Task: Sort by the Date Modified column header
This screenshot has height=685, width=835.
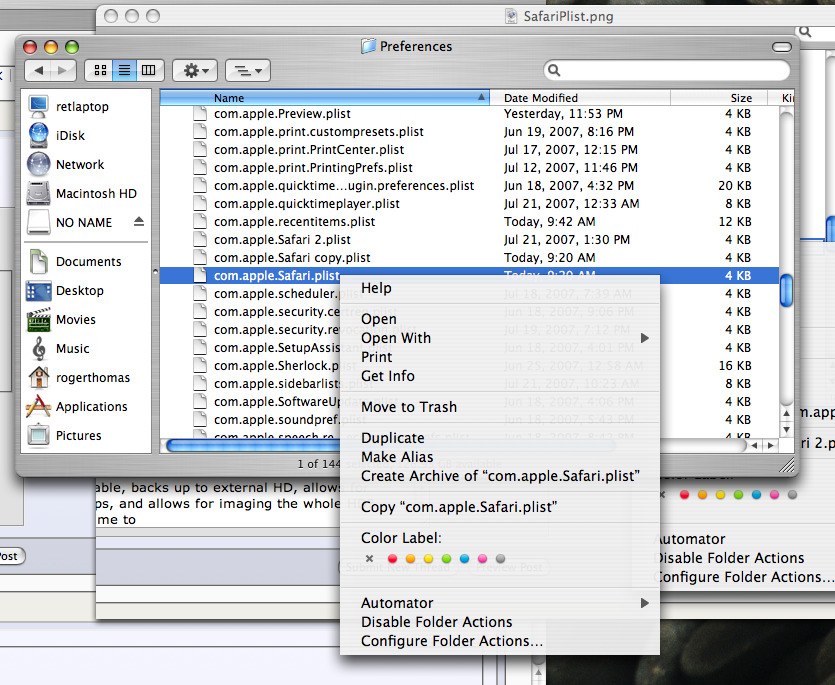Action: coord(579,98)
